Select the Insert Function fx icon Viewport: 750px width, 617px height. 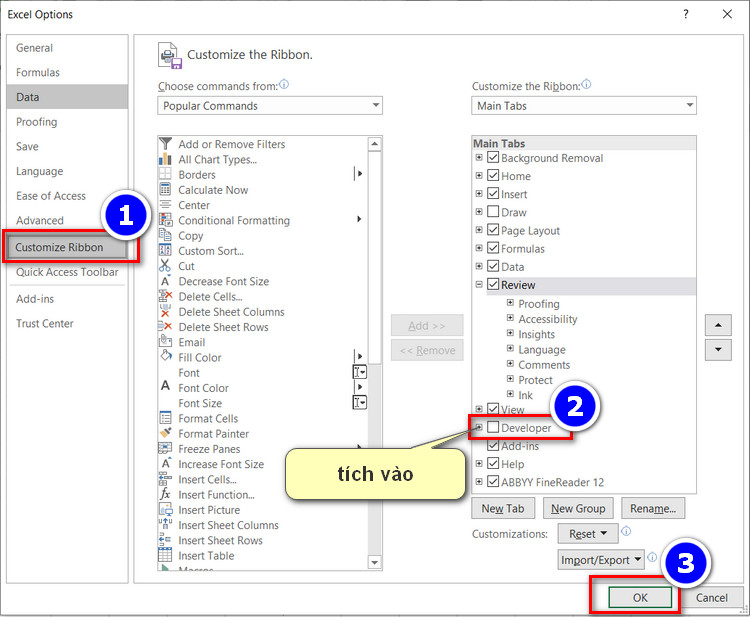166,495
